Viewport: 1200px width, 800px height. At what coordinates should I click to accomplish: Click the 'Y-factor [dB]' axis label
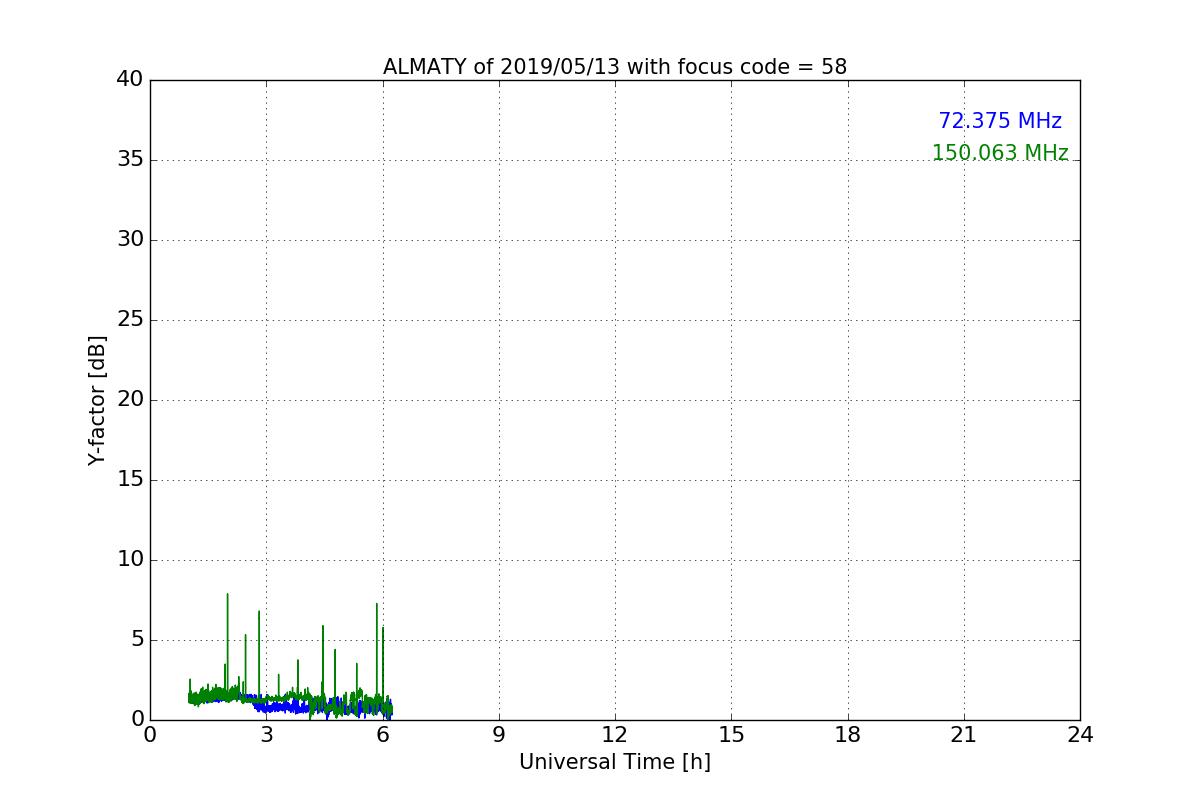click(x=97, y=400)
